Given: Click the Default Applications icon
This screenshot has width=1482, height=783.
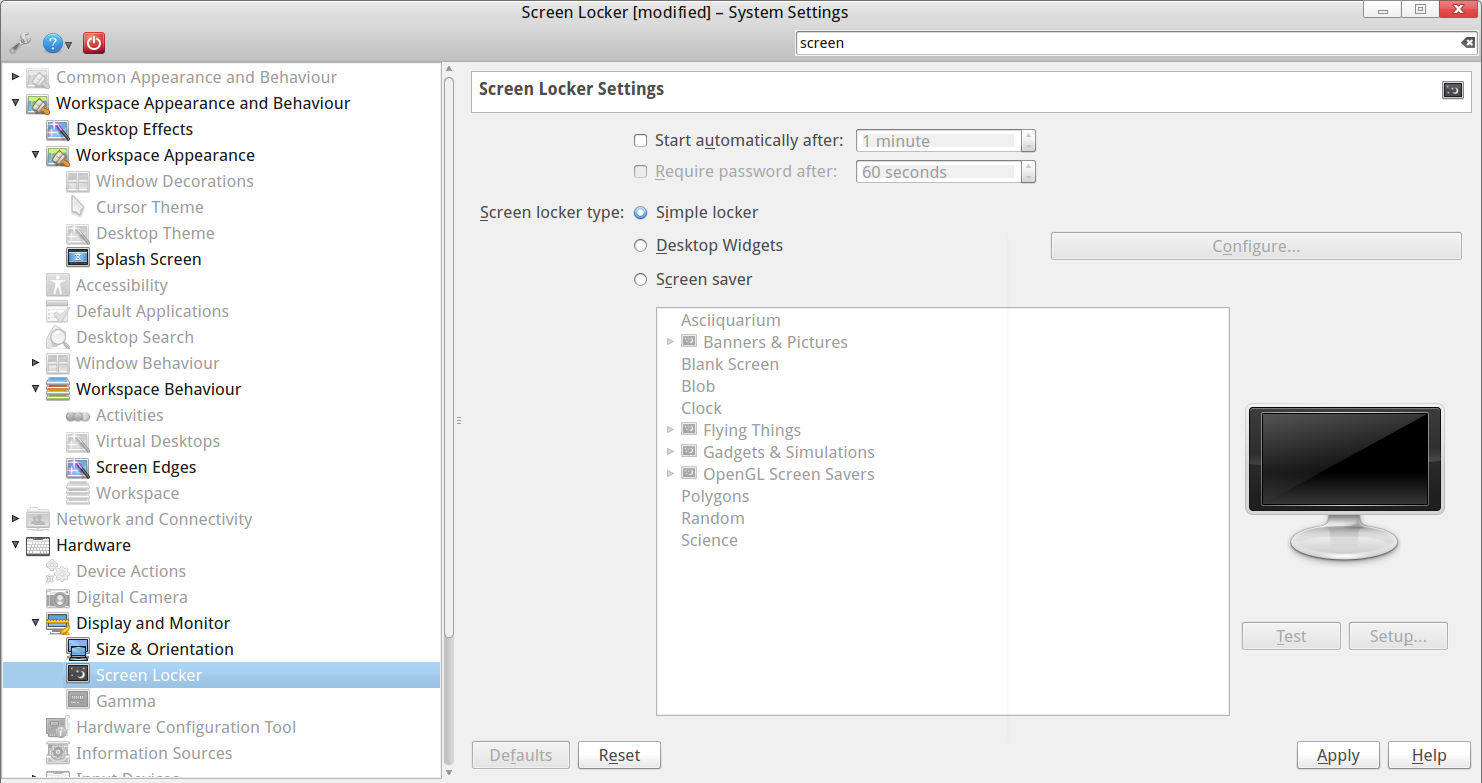Looking at the screenshot, I should pyautogui.click(x=58, y=311).
